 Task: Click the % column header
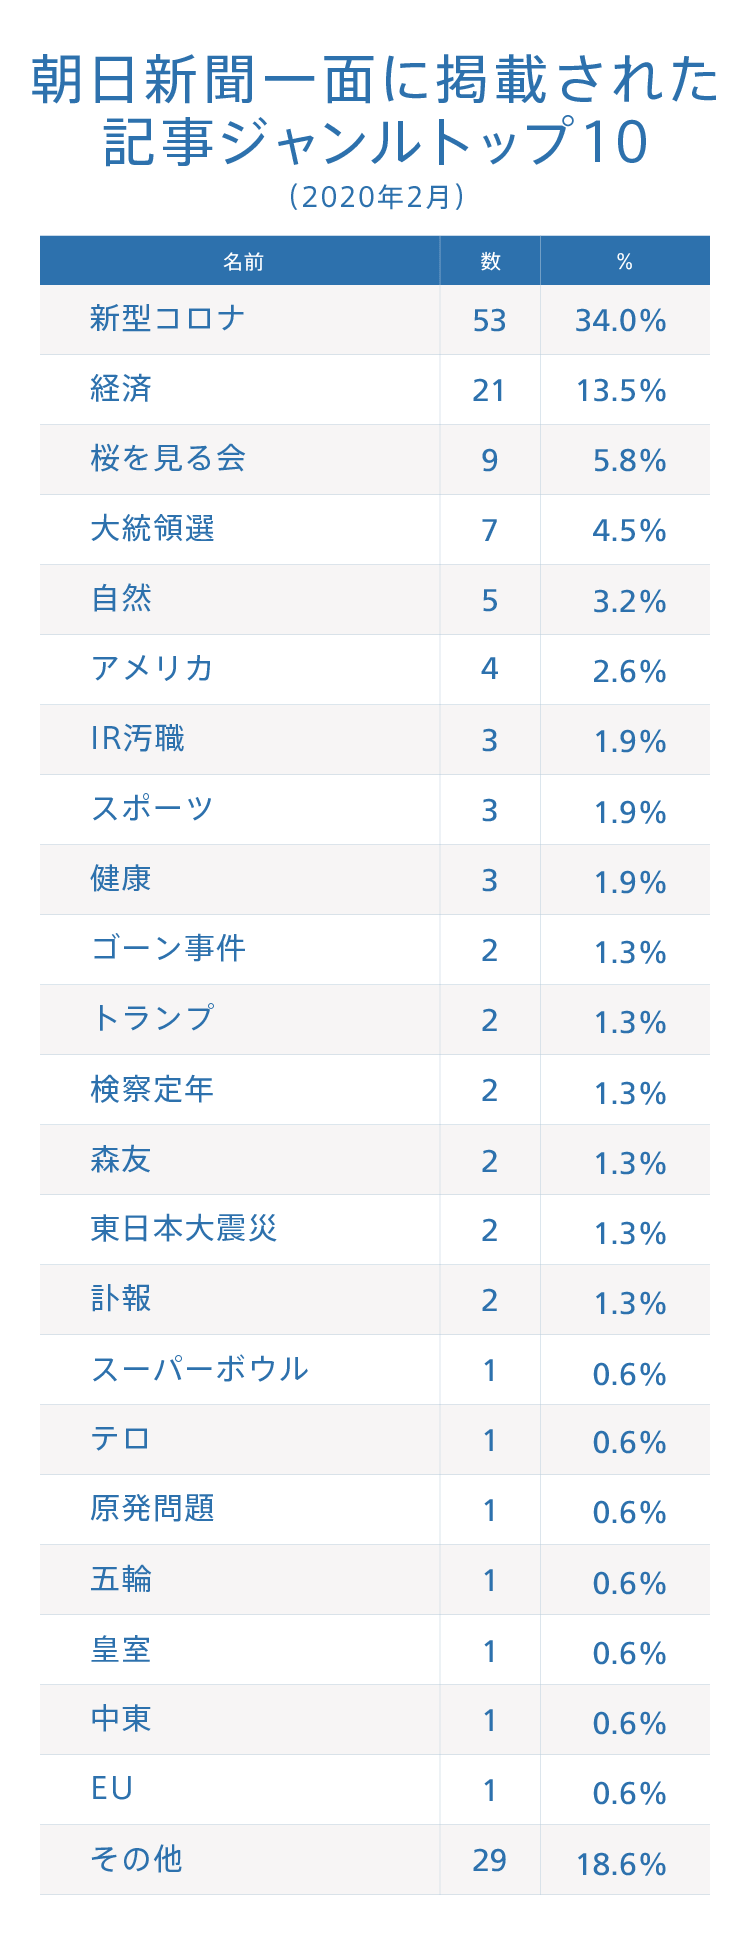[x=625, y=262]
